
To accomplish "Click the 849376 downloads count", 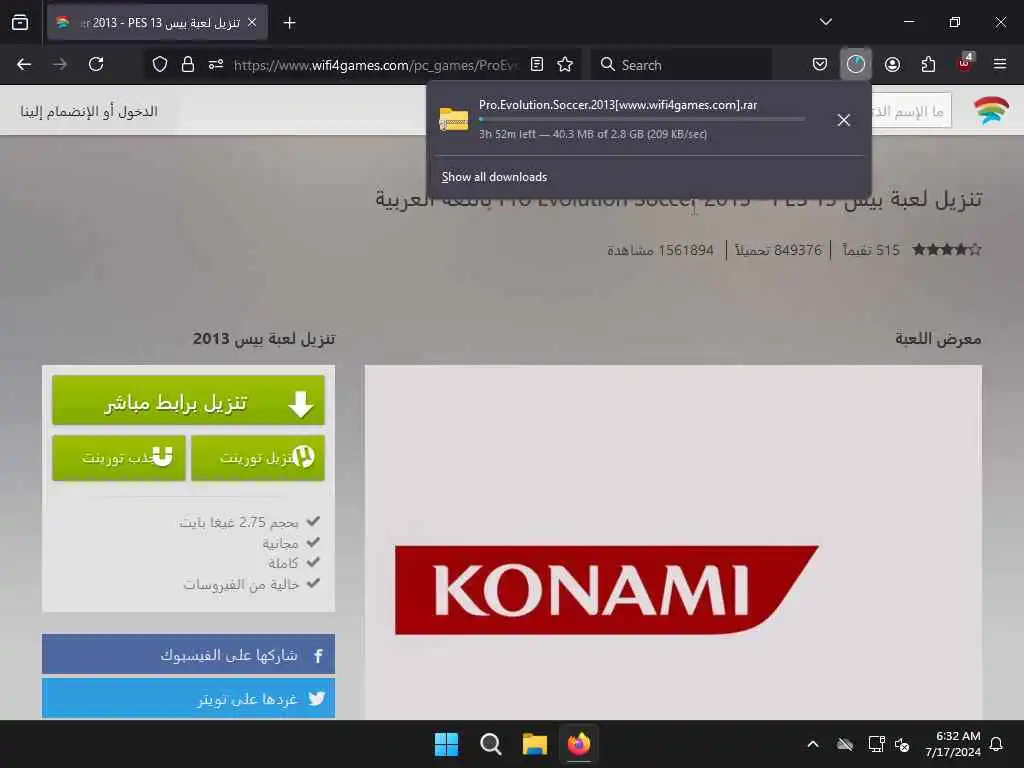I will (778, 249).
